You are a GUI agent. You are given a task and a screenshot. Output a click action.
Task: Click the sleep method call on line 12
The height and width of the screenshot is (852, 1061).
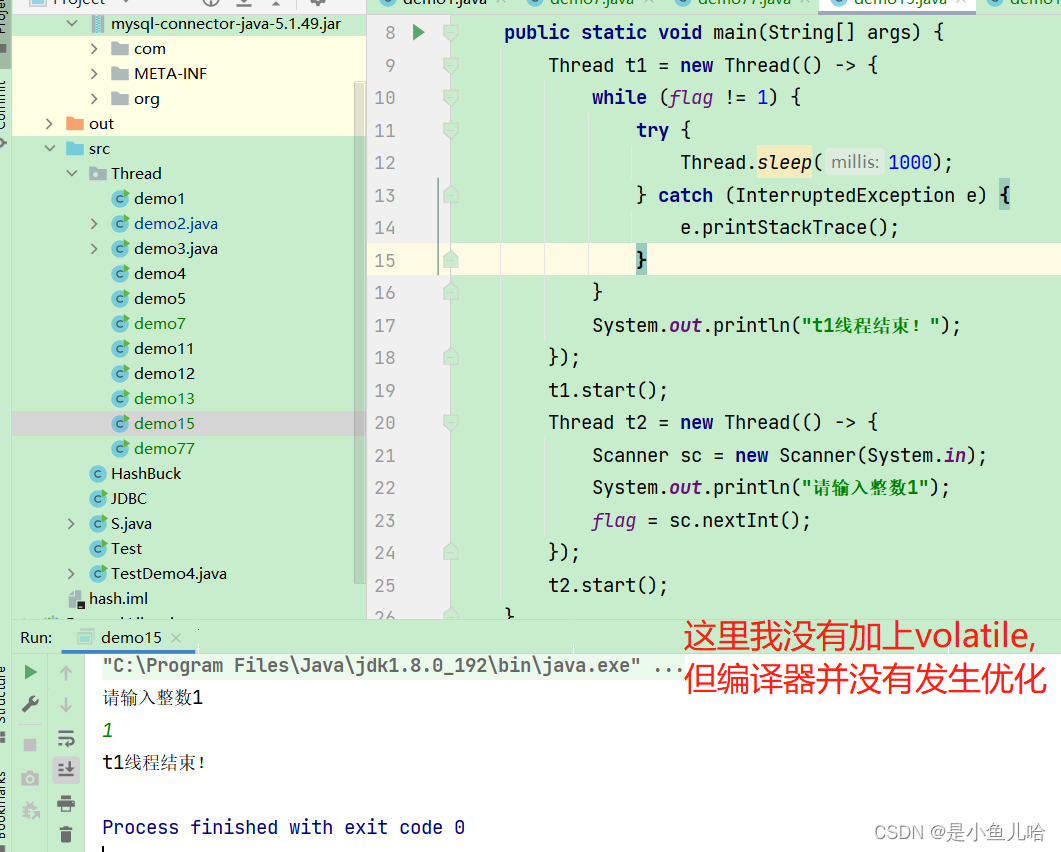pos(784,162)
